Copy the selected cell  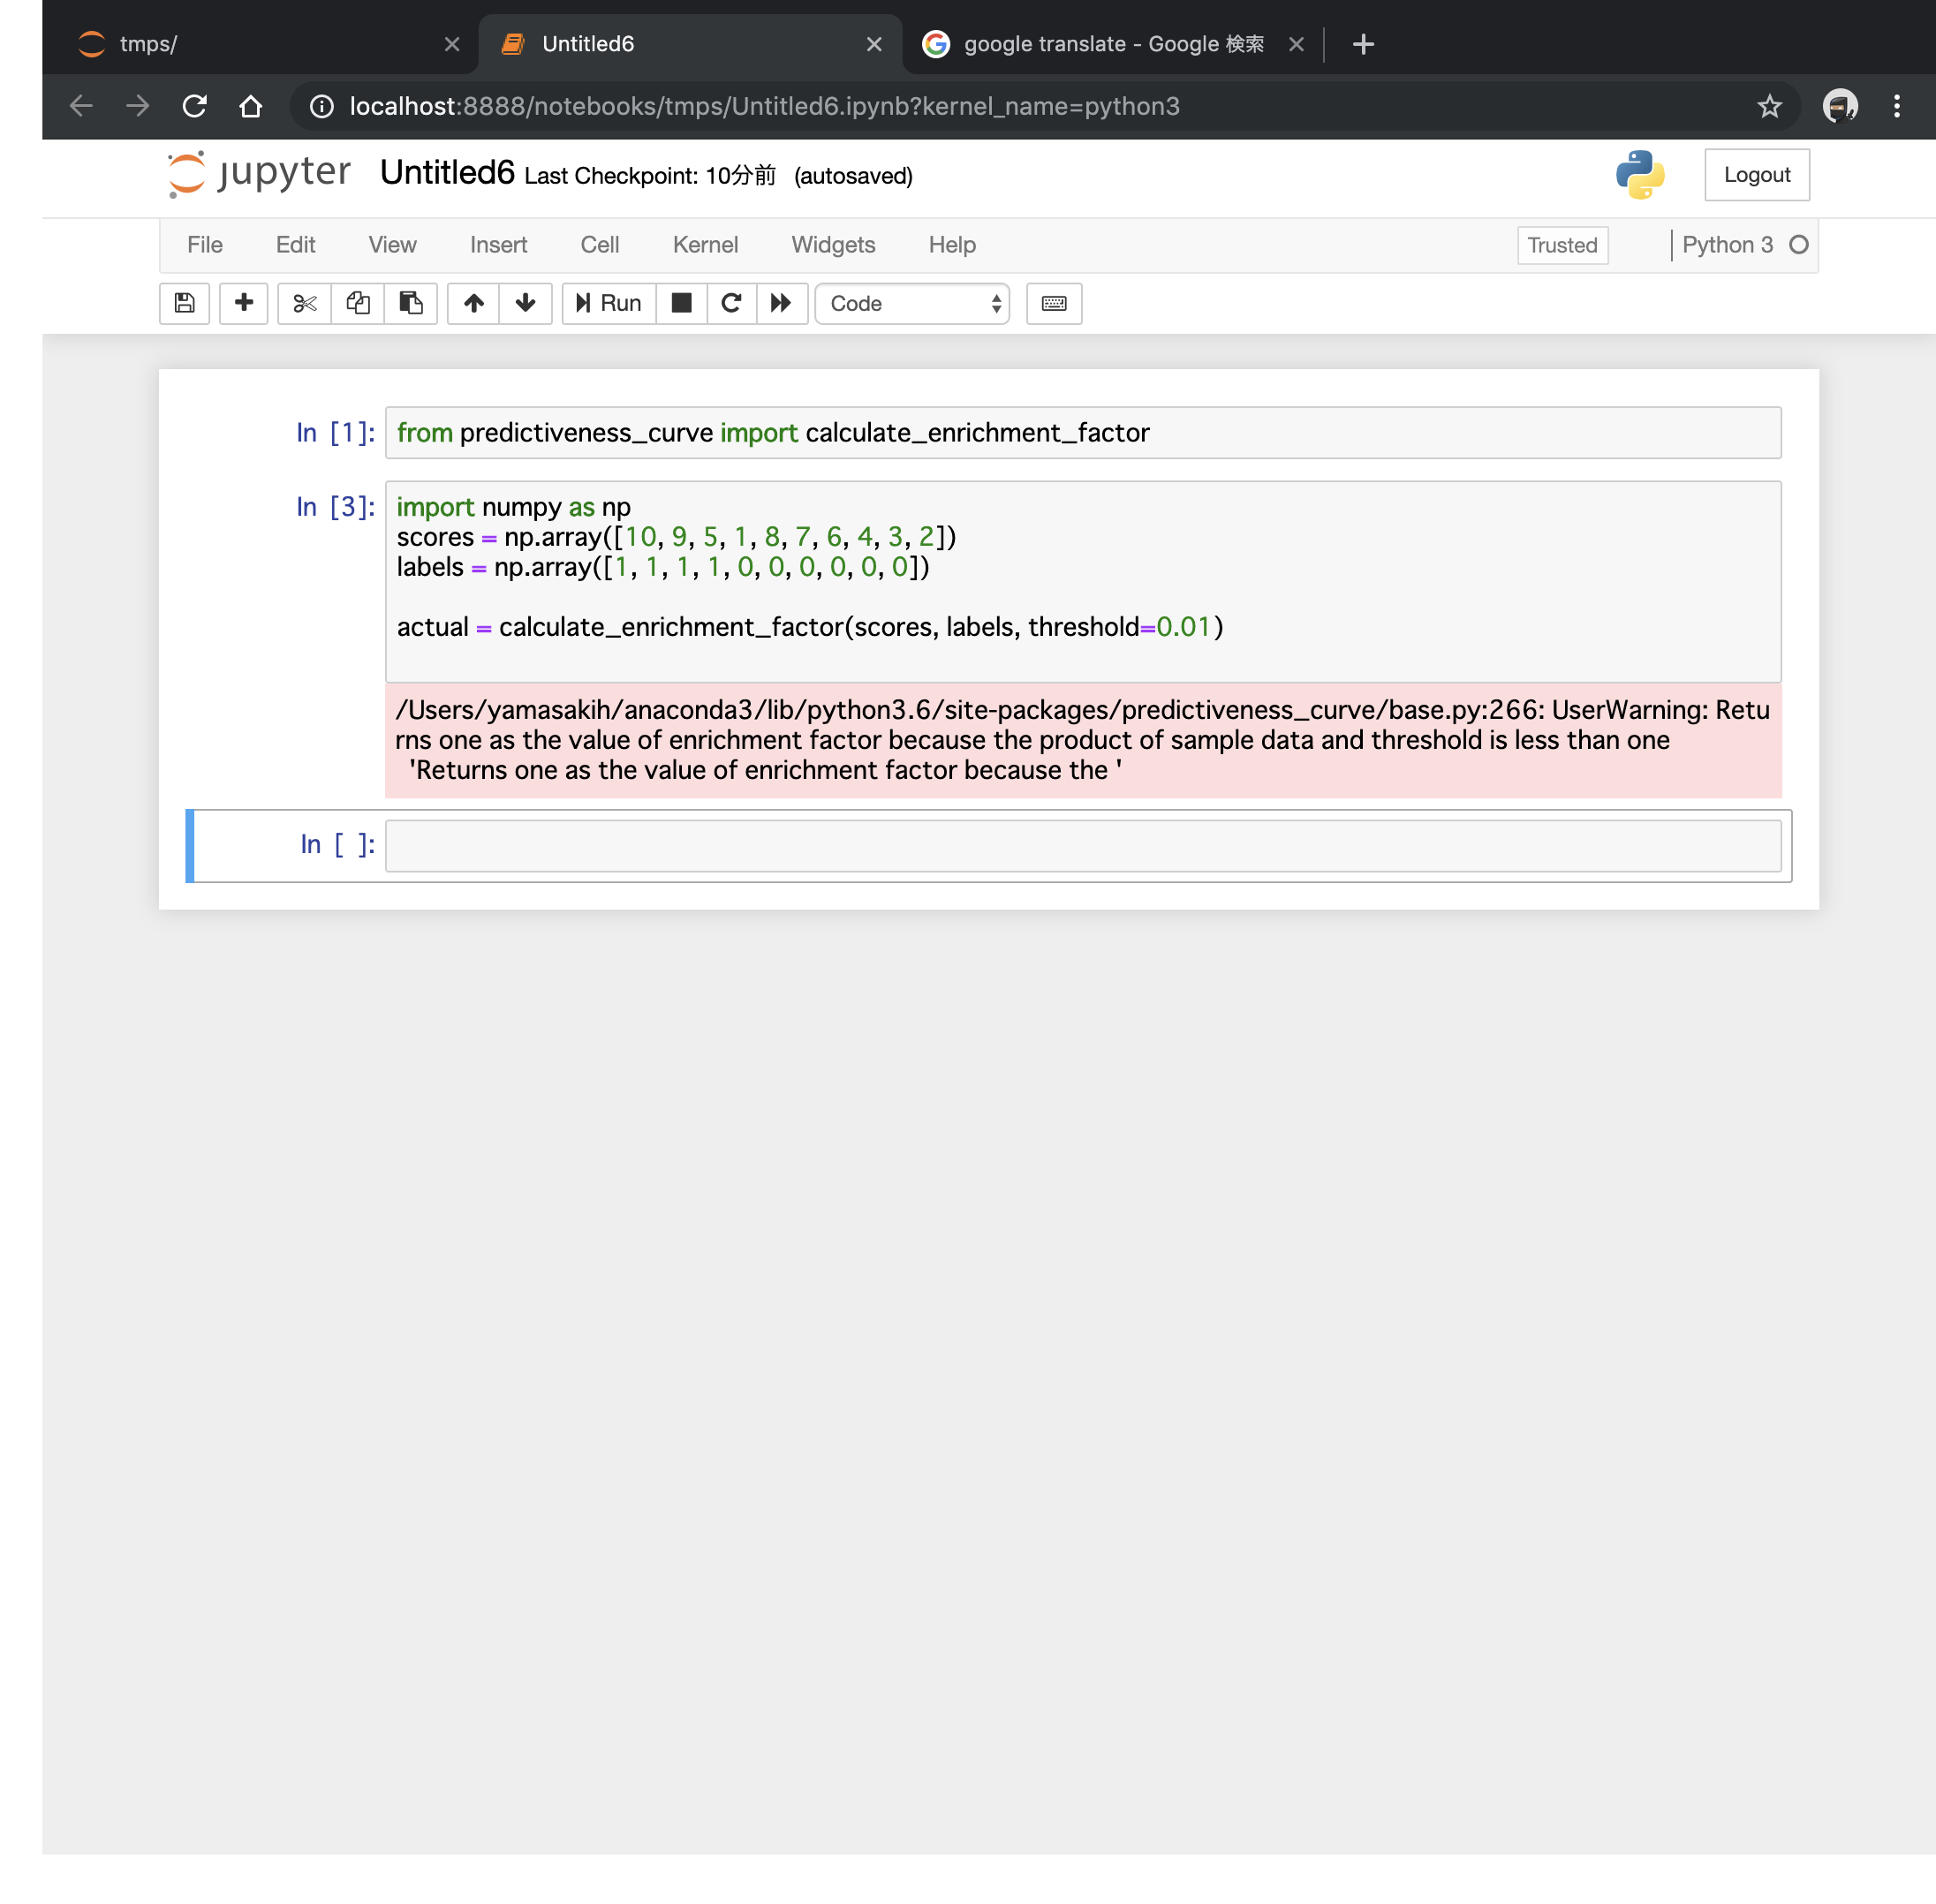click(x=358, y=303)
